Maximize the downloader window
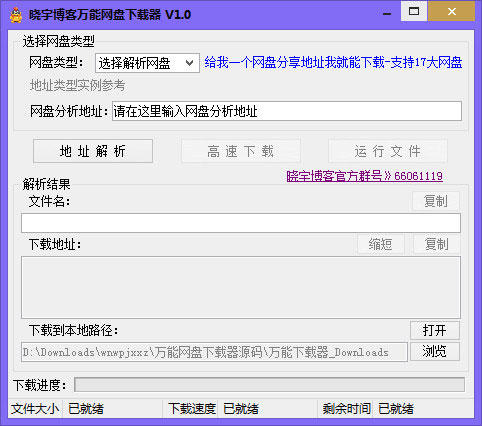482x426 pixels. [414, 11]
